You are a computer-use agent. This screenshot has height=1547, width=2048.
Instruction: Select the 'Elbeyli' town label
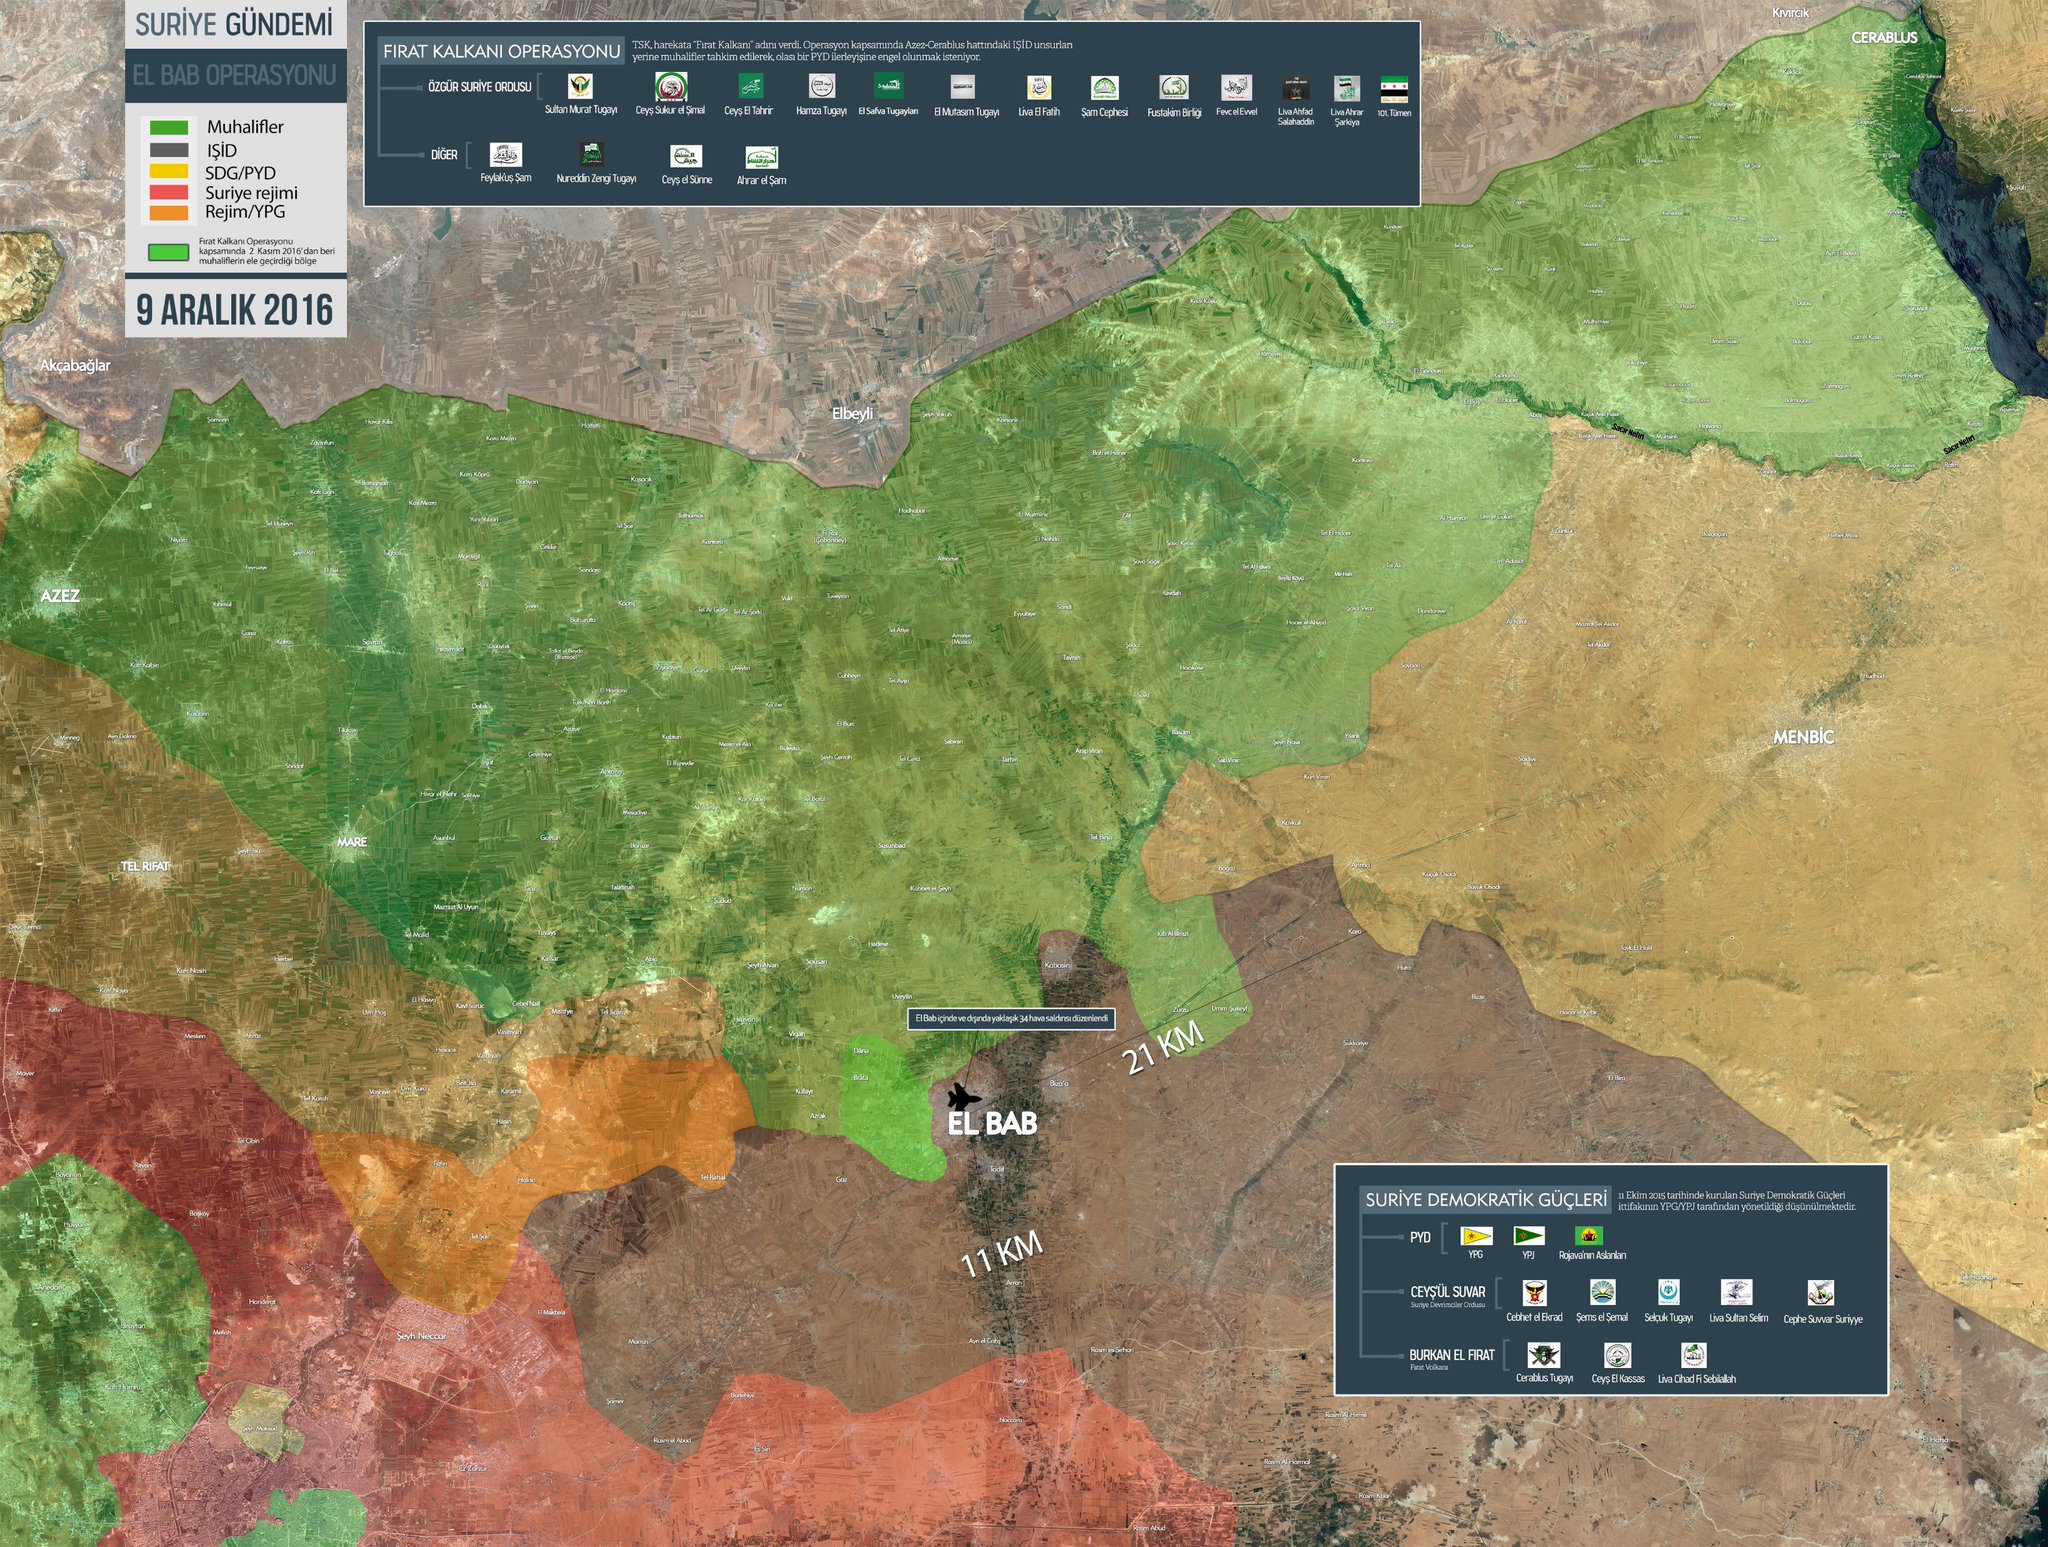click(853, 413)
